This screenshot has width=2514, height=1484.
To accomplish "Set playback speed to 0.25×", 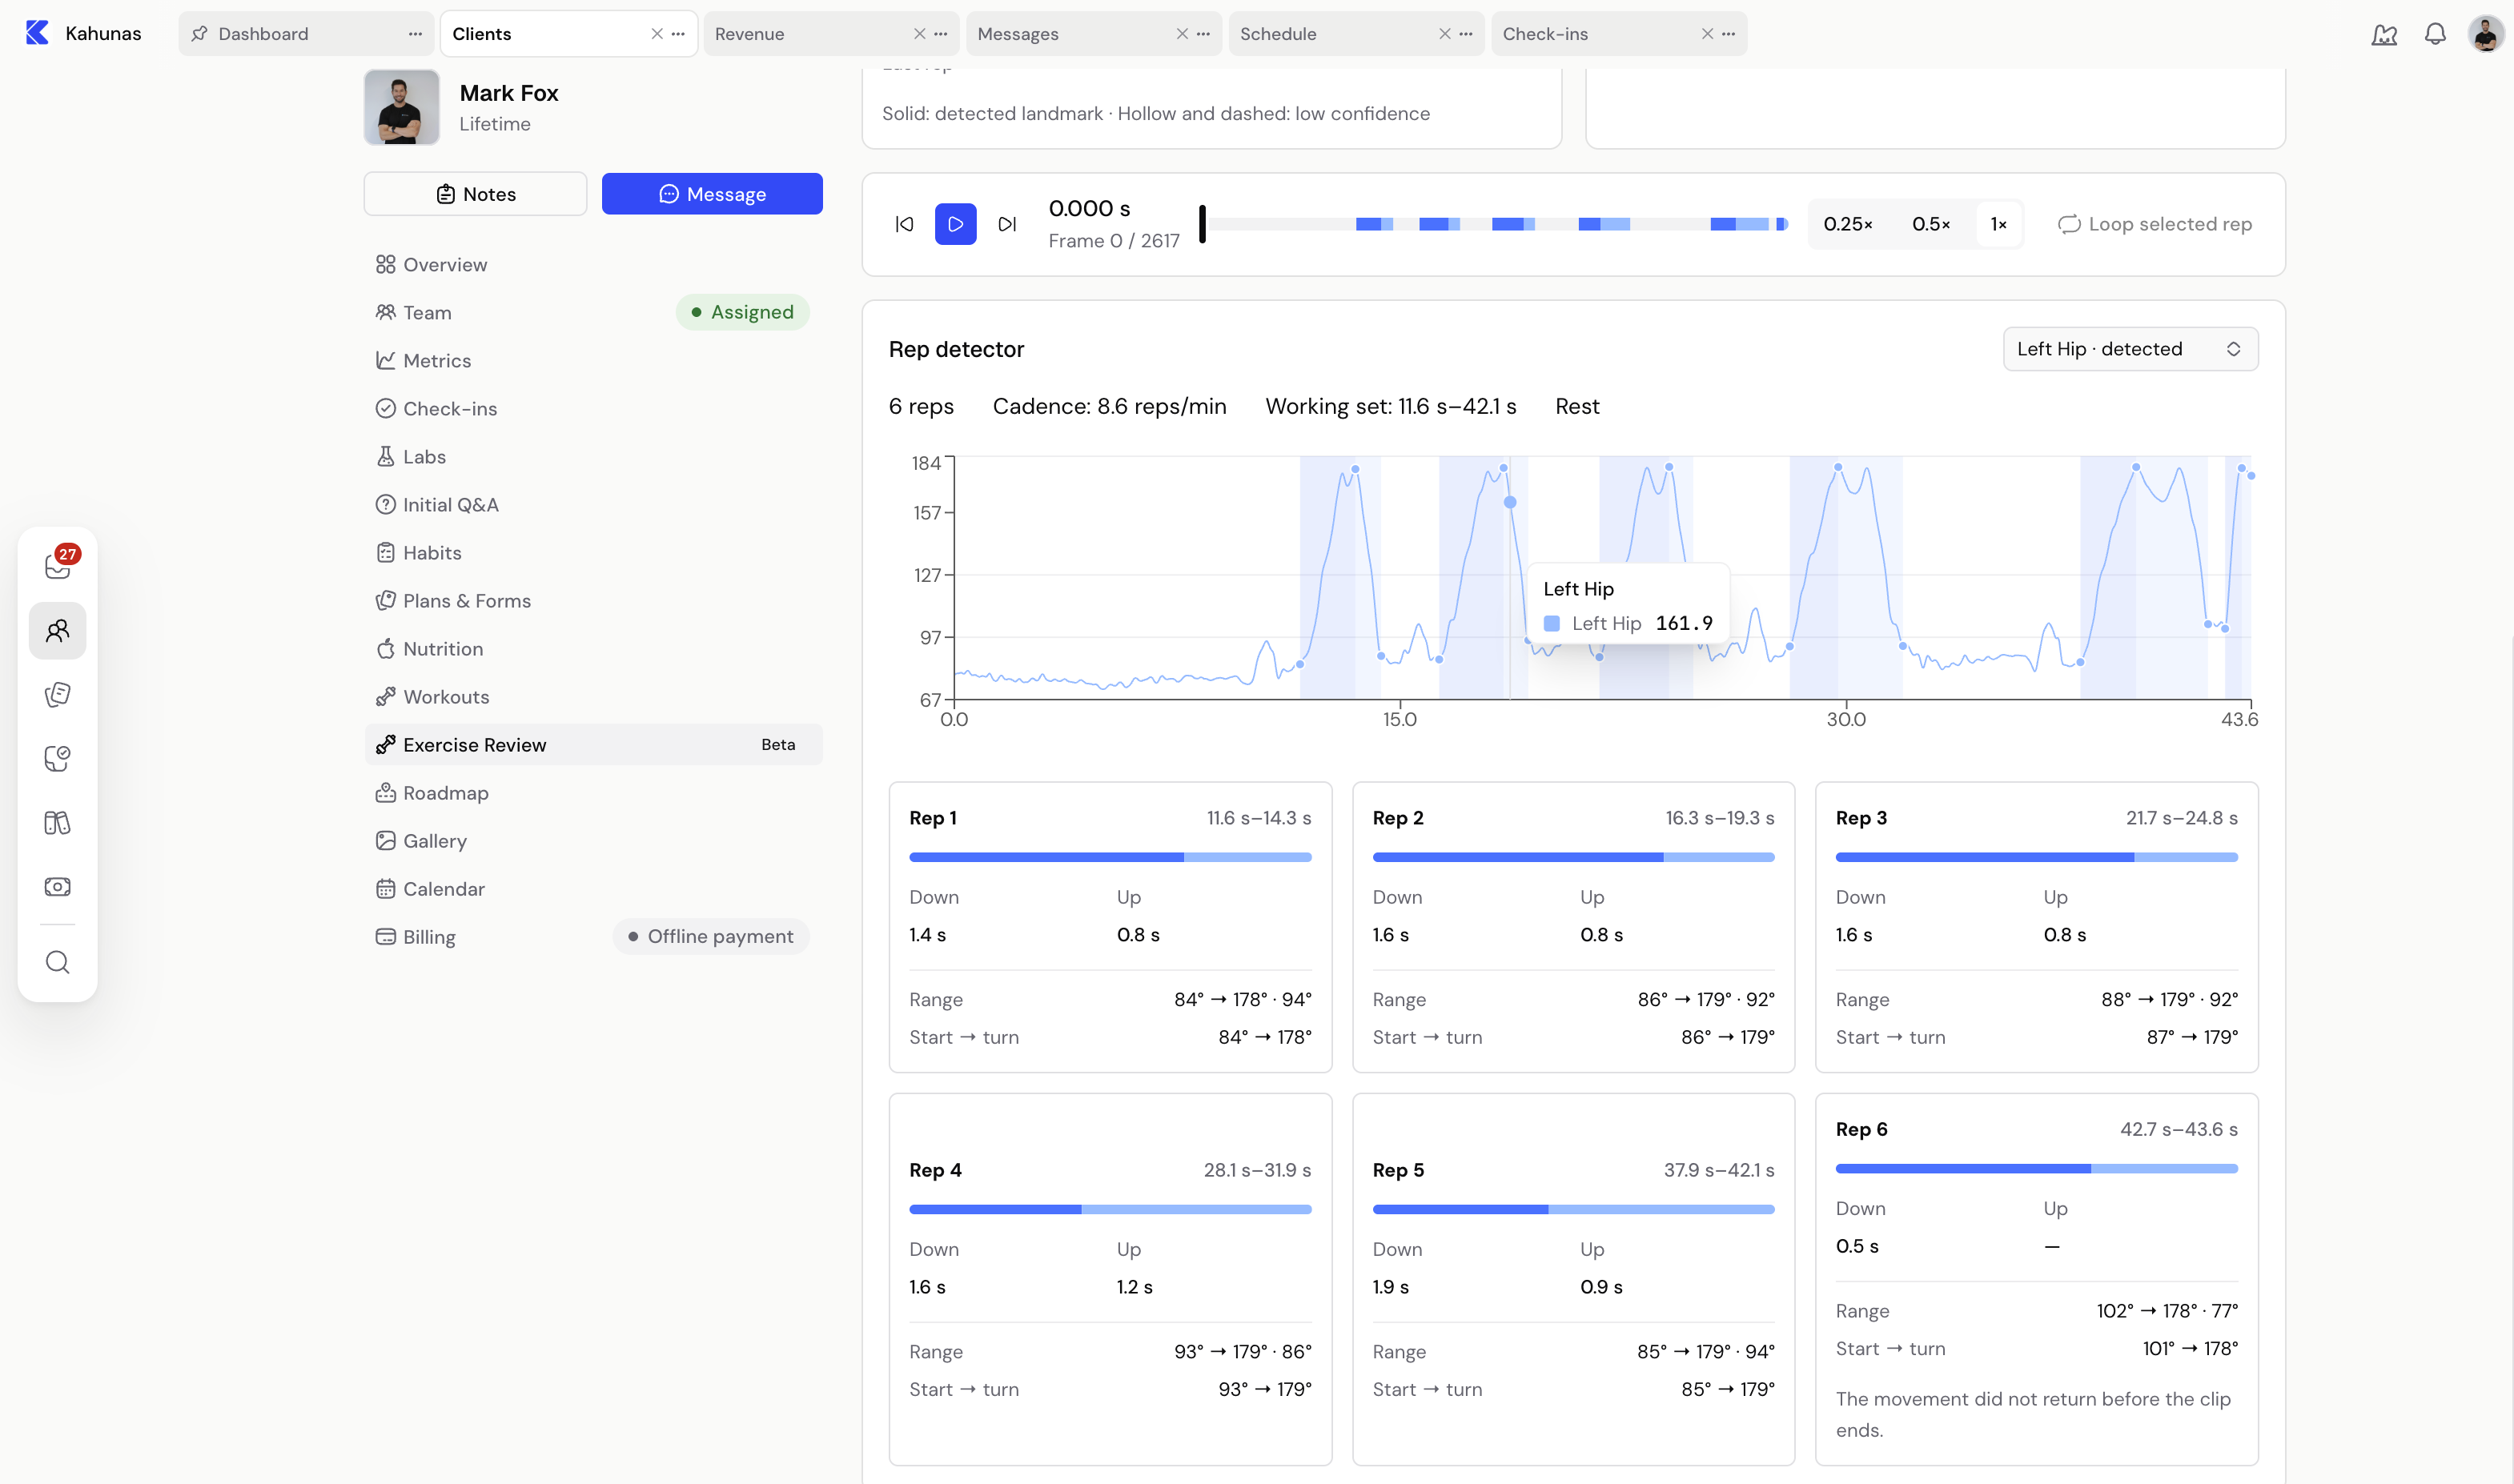I will point(1847,224).
